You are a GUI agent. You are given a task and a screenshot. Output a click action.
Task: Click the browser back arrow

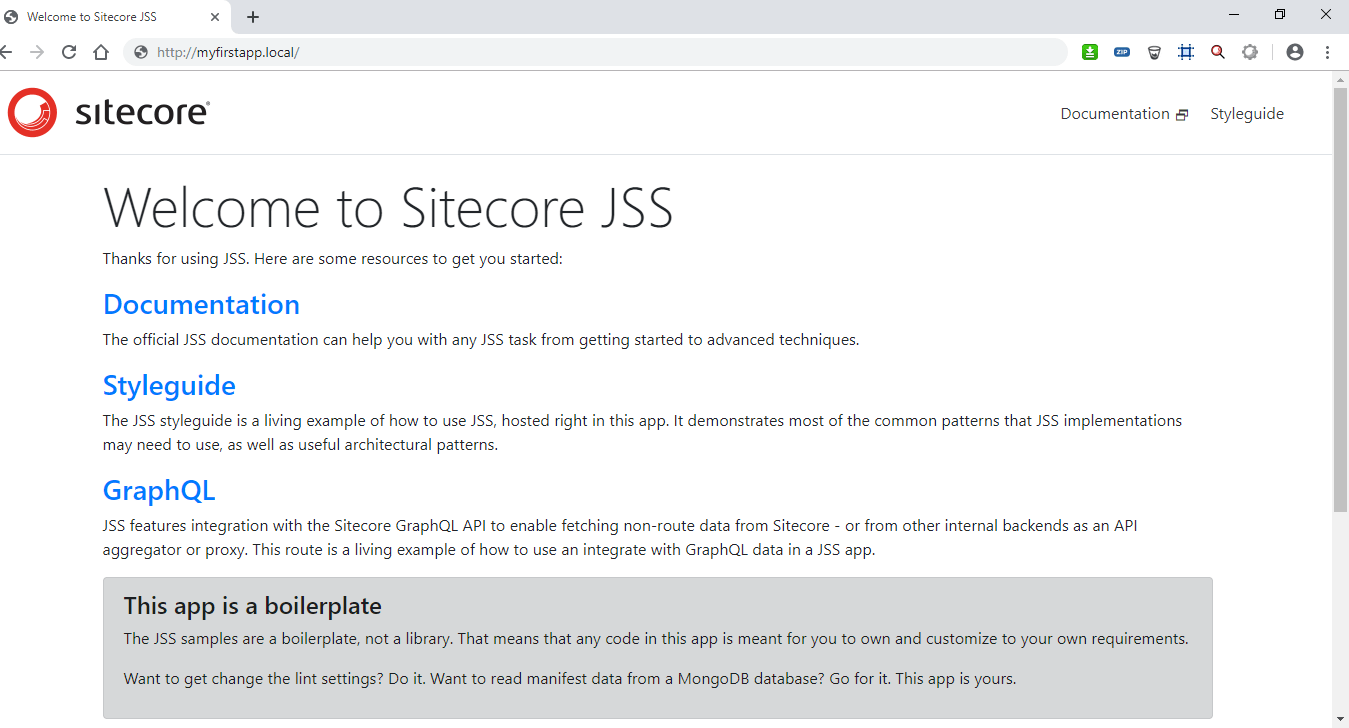tap(5, 52)
